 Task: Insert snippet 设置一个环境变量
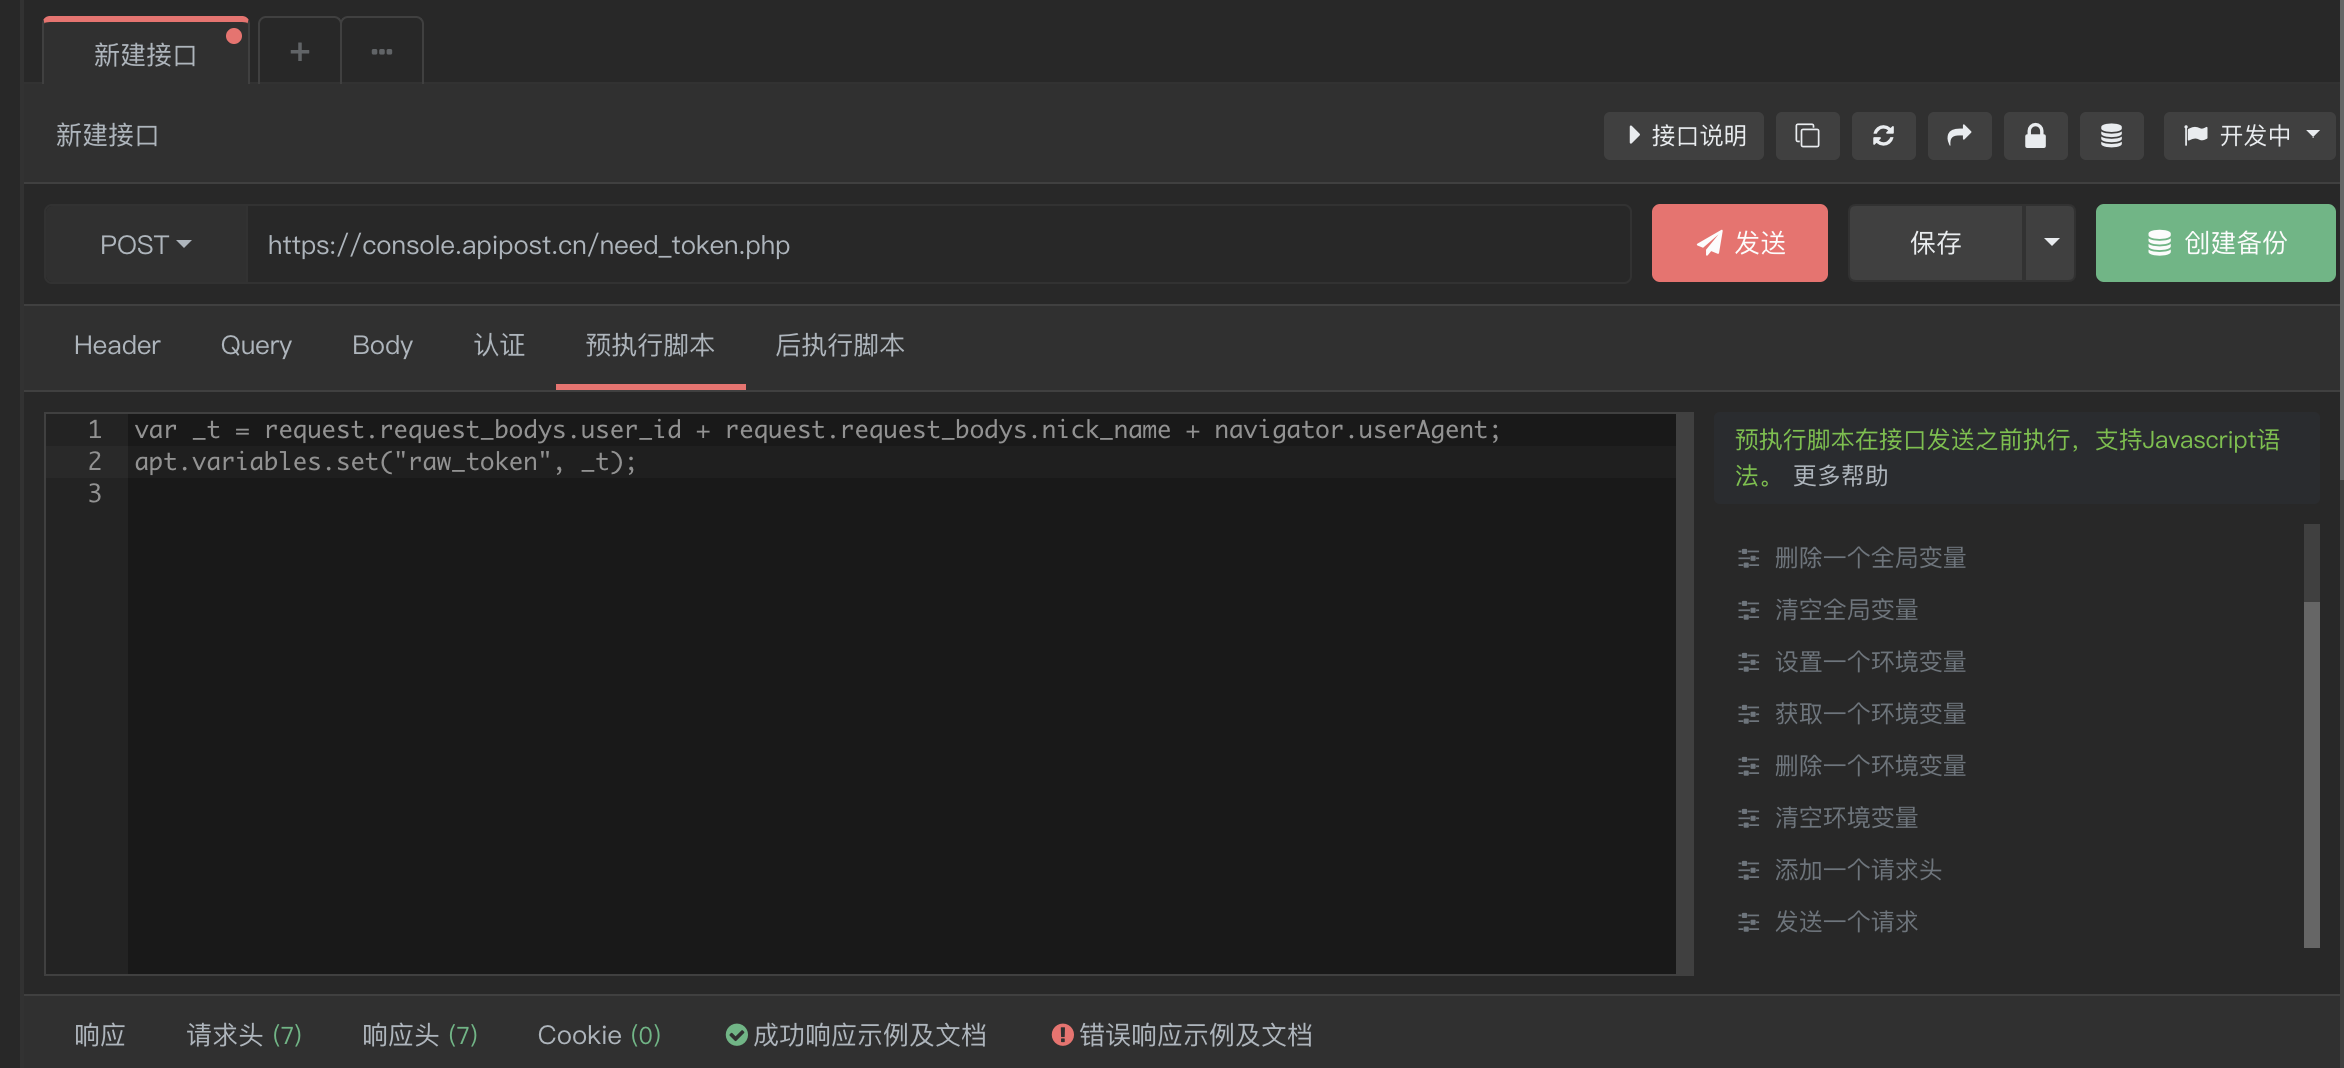pyautogui.click(x=1870, y=662)
